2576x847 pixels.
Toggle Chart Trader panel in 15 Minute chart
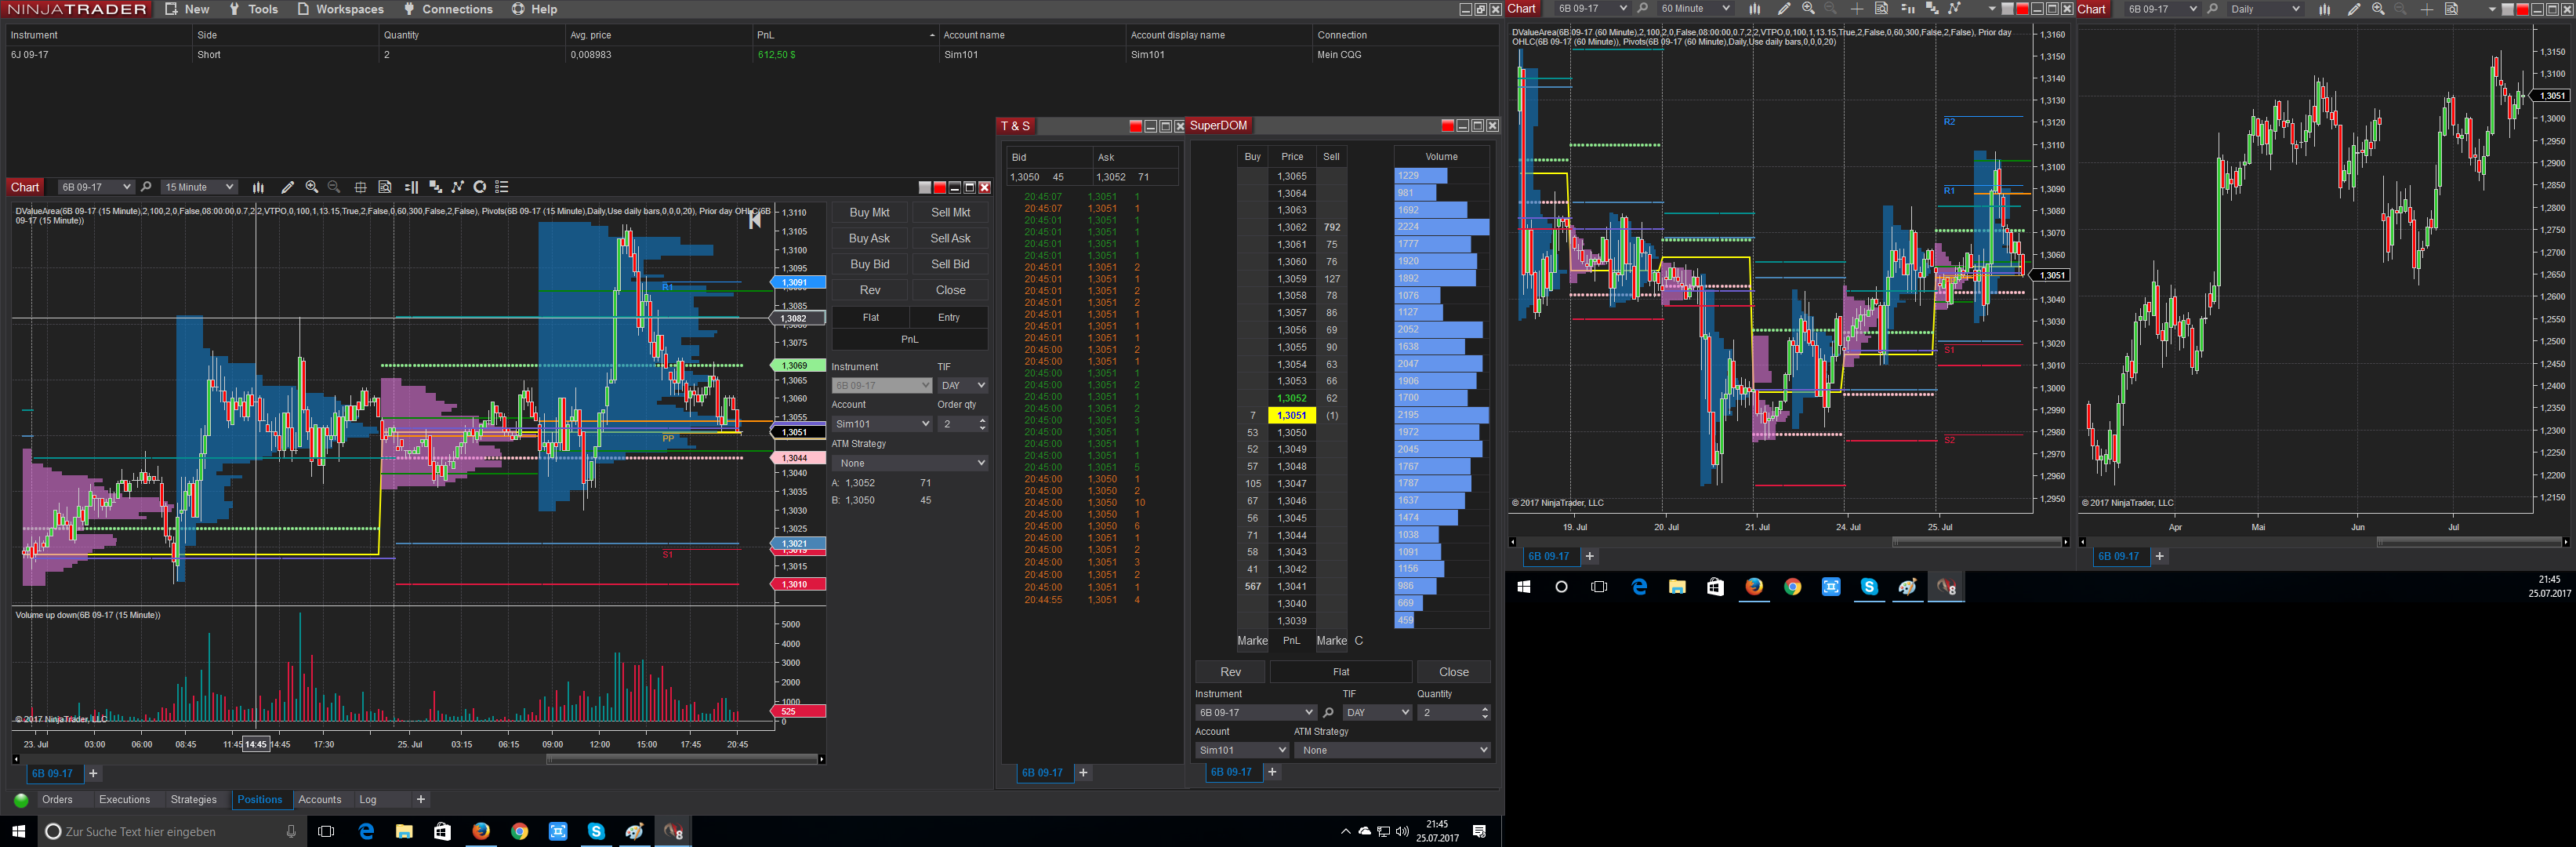411,187
